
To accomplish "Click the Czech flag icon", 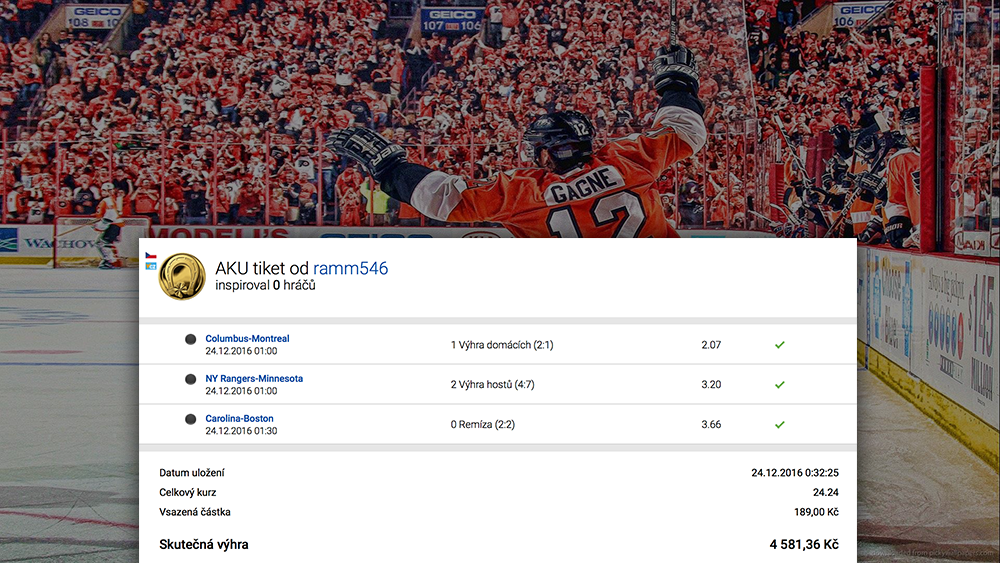I will click(151, 256).
